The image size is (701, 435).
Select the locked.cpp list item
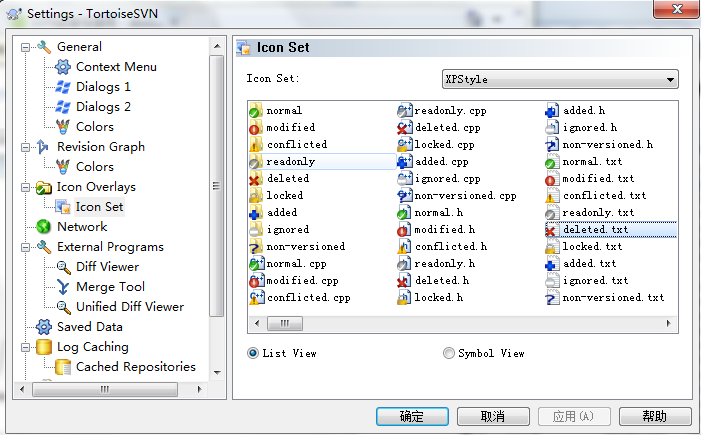coord(436,144)
